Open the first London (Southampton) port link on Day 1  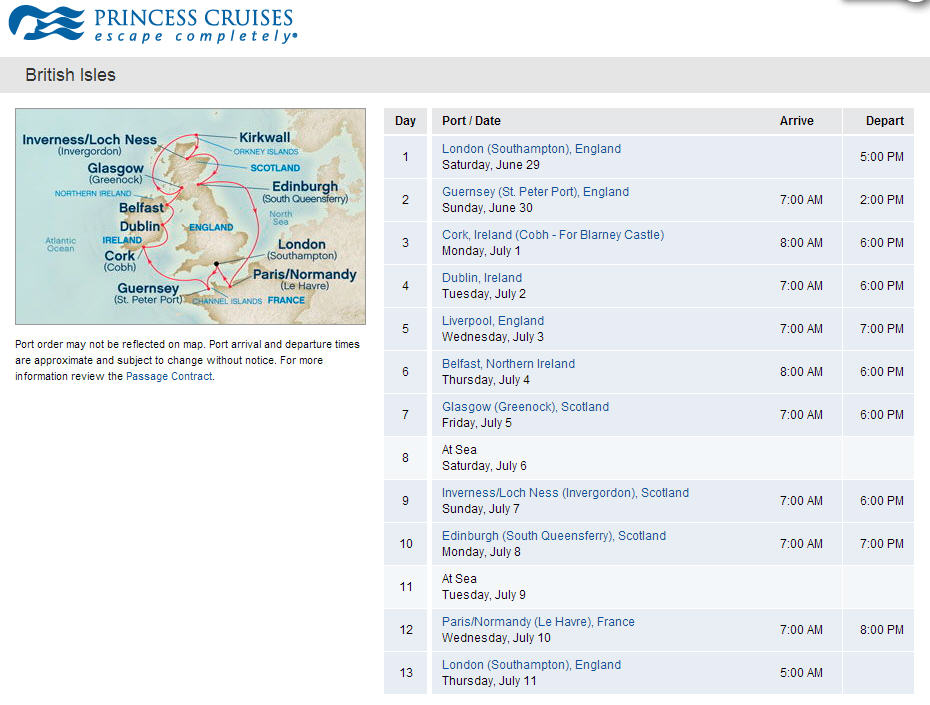(x=531, y=149)
